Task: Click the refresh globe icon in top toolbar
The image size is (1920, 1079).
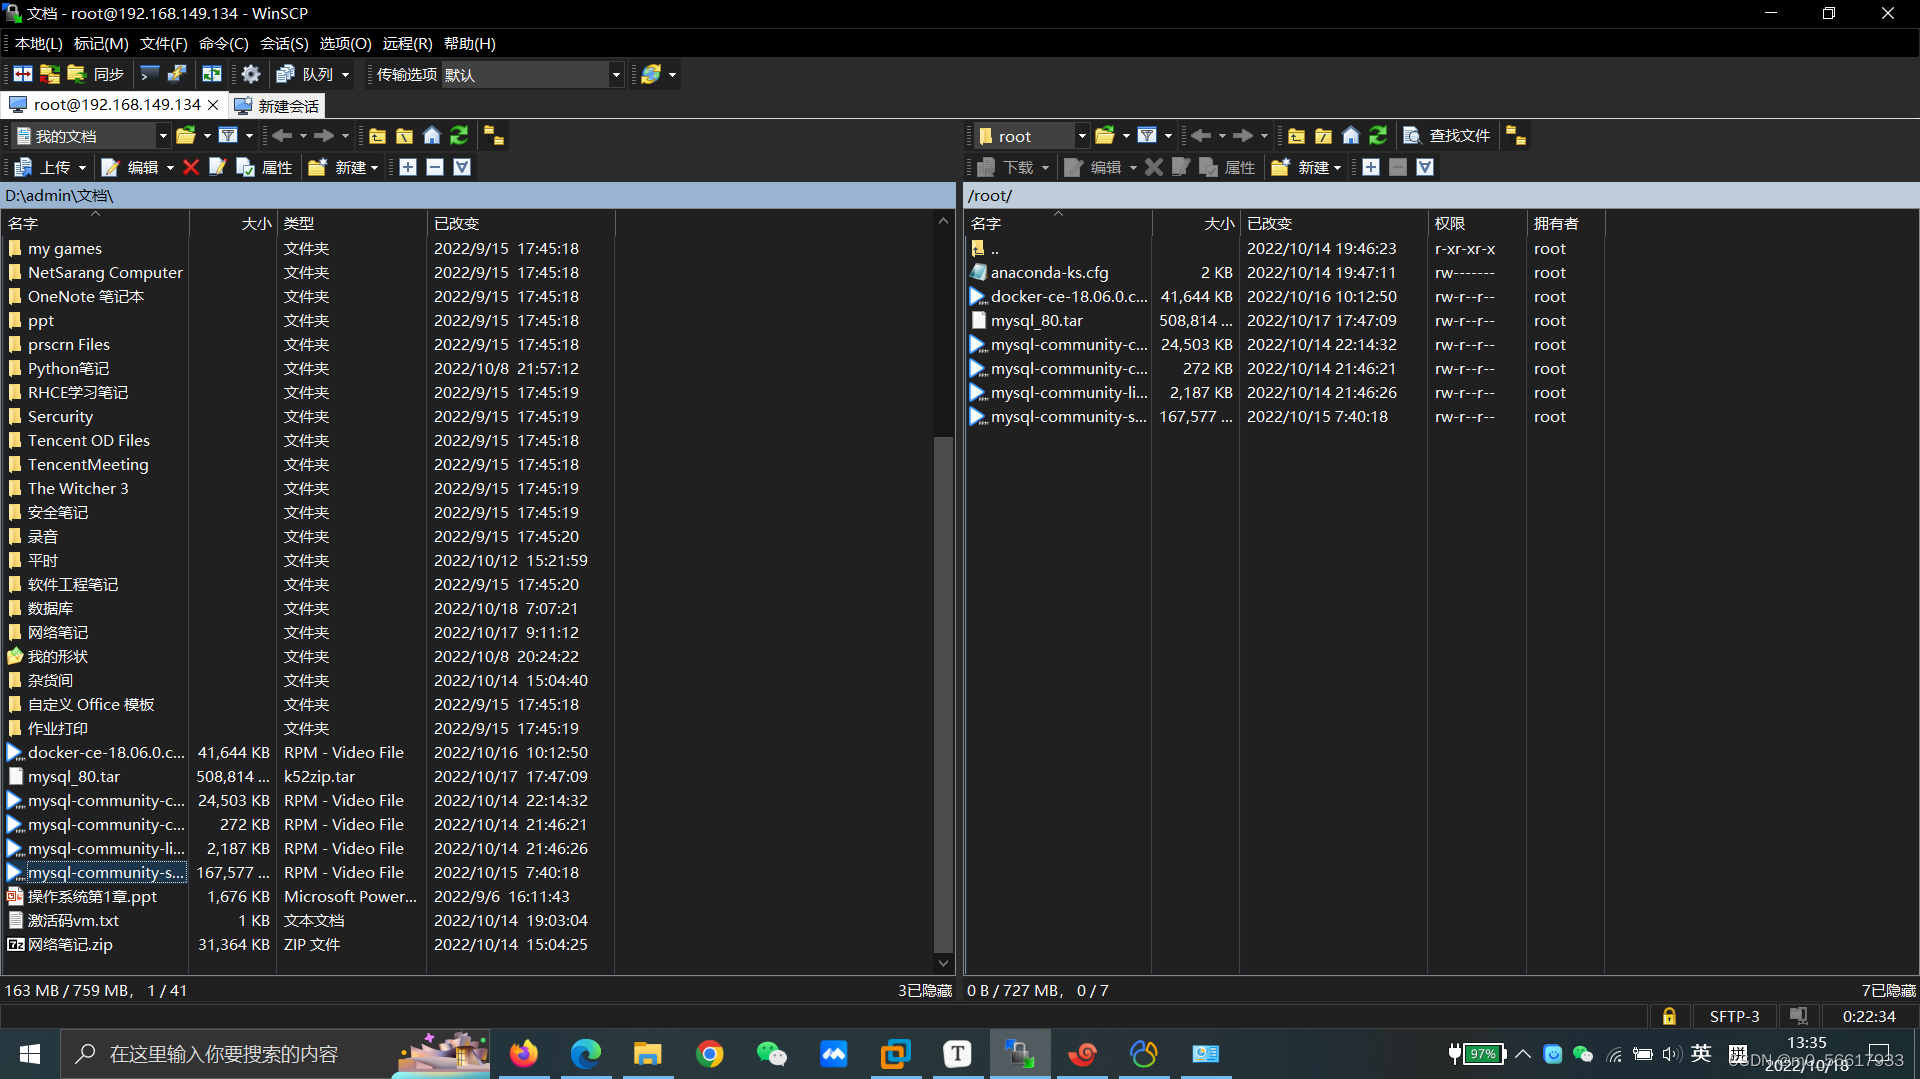Action: click(651, 74)
